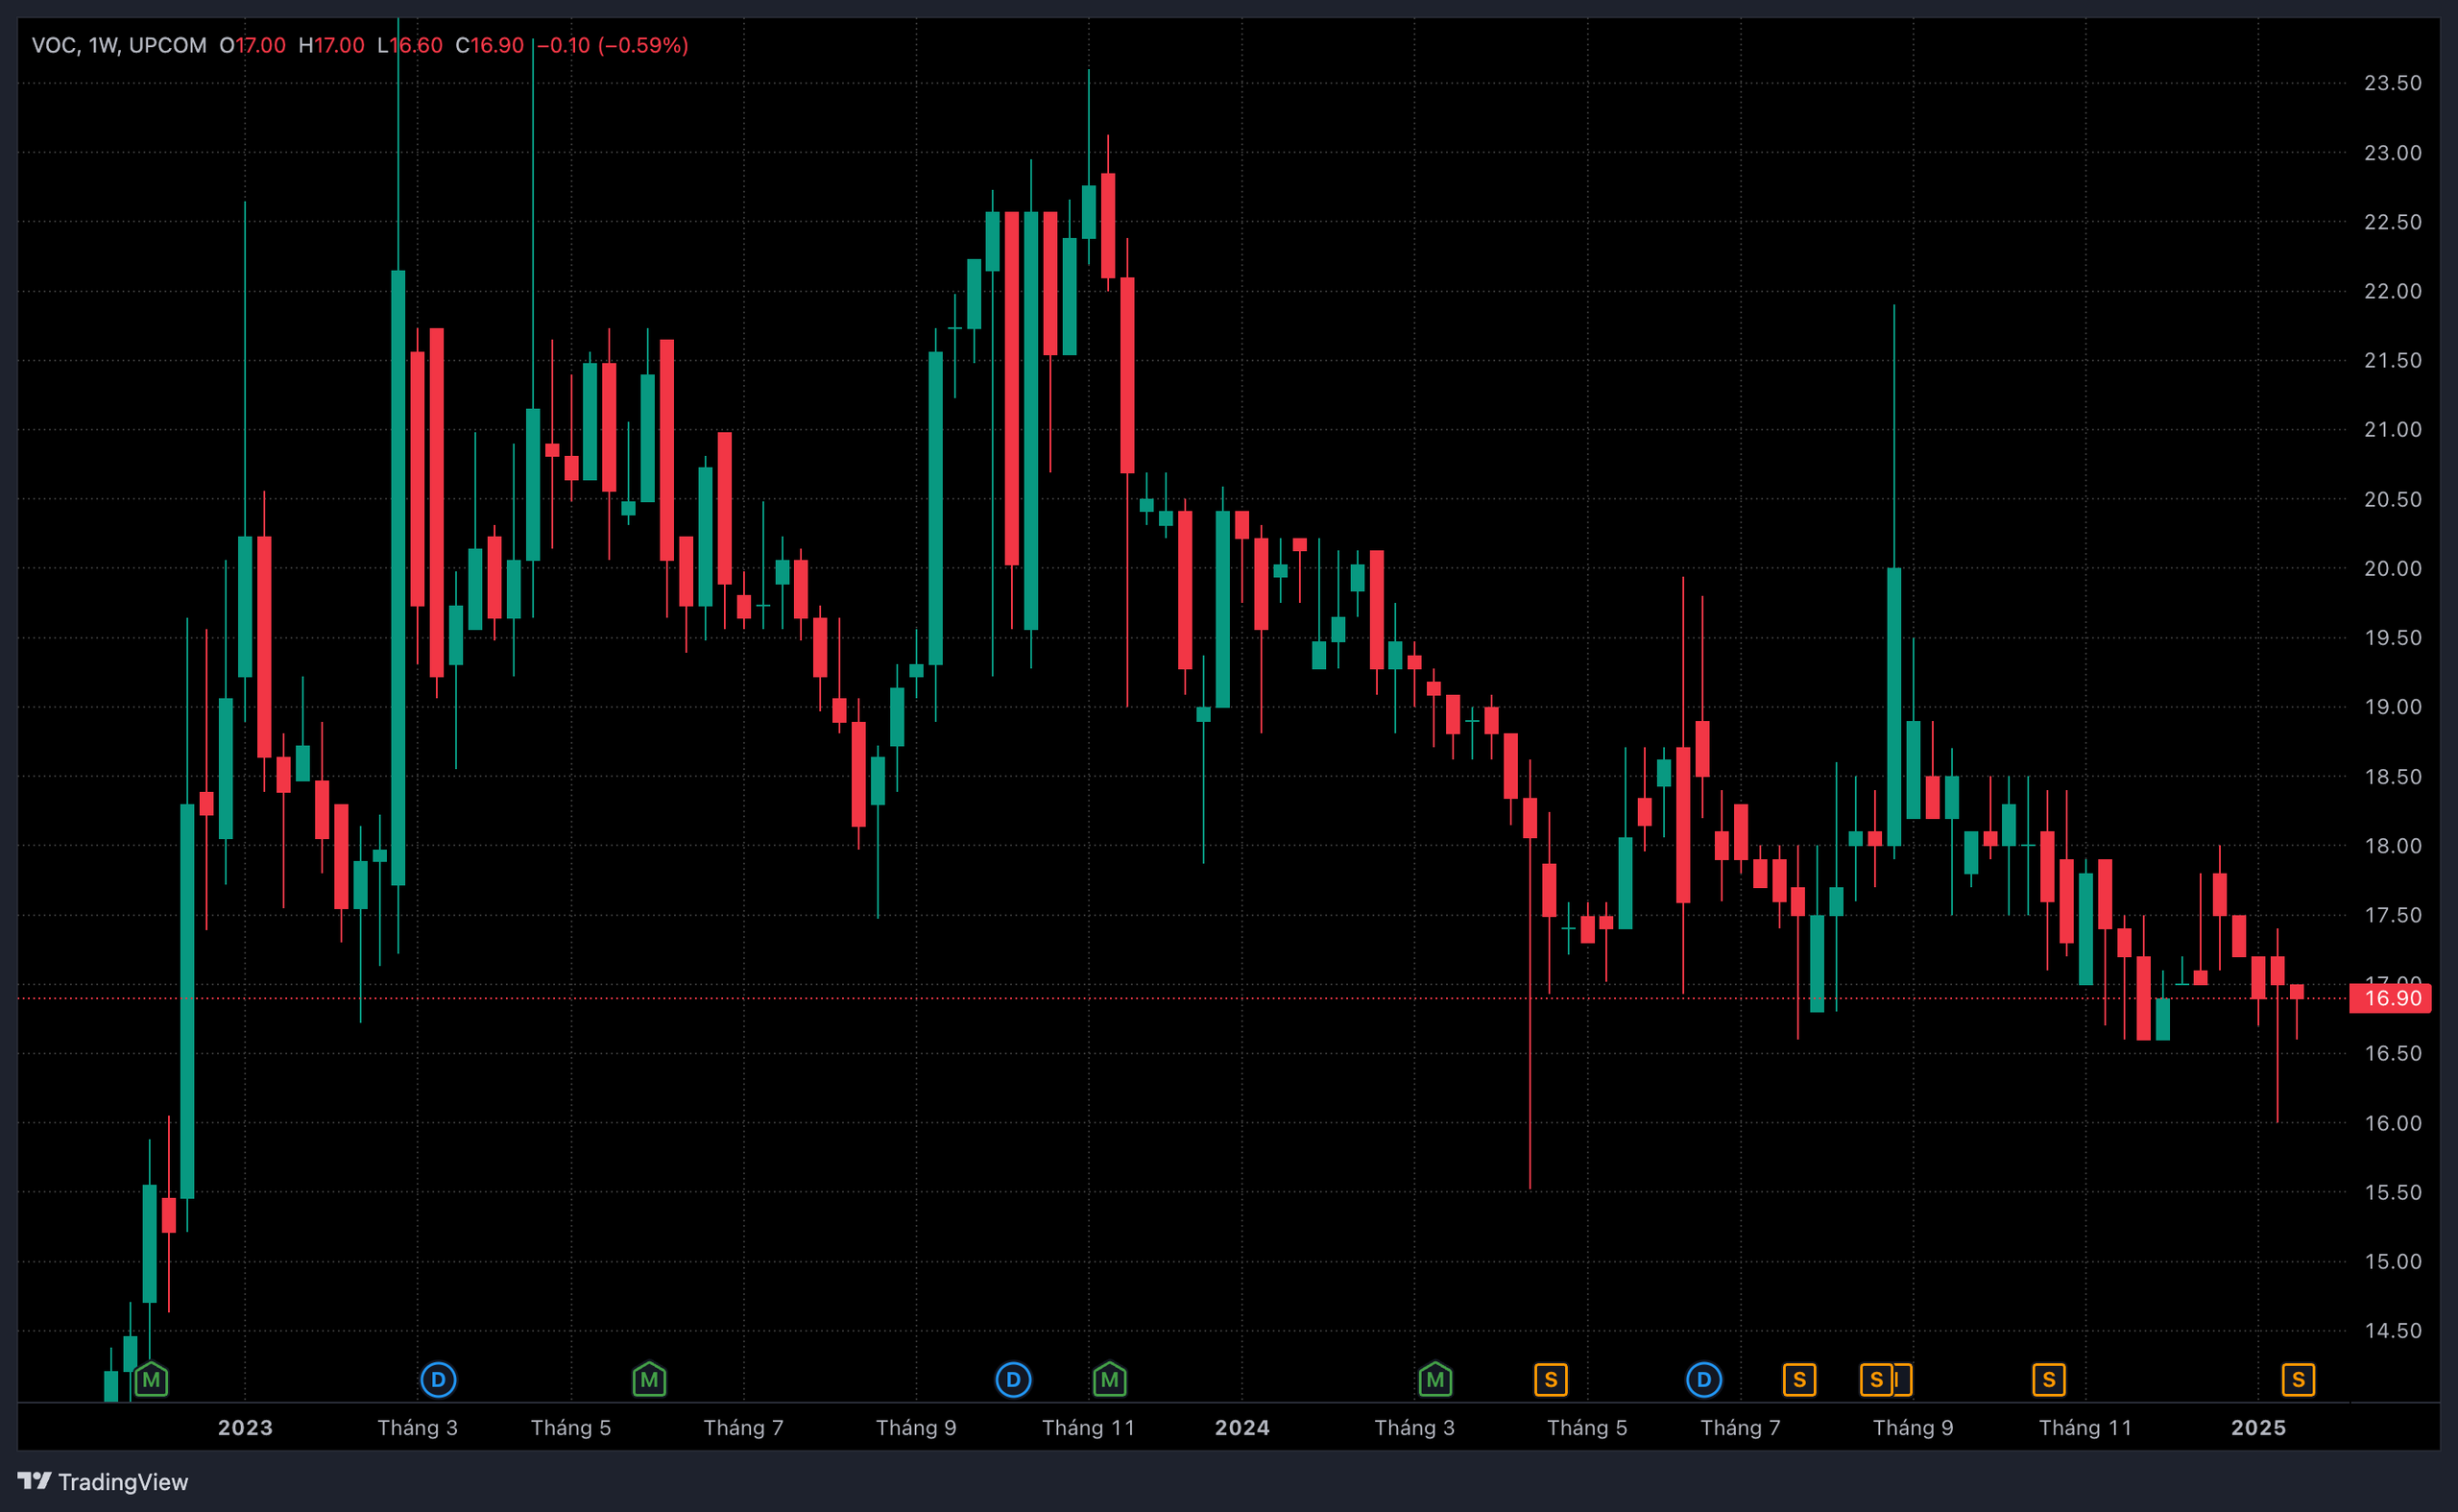Image resolution: width=2458 pixels, height=1512 pixels.
Task: Click the green M marker after Tháng 5 2023
Action: 649,1380
